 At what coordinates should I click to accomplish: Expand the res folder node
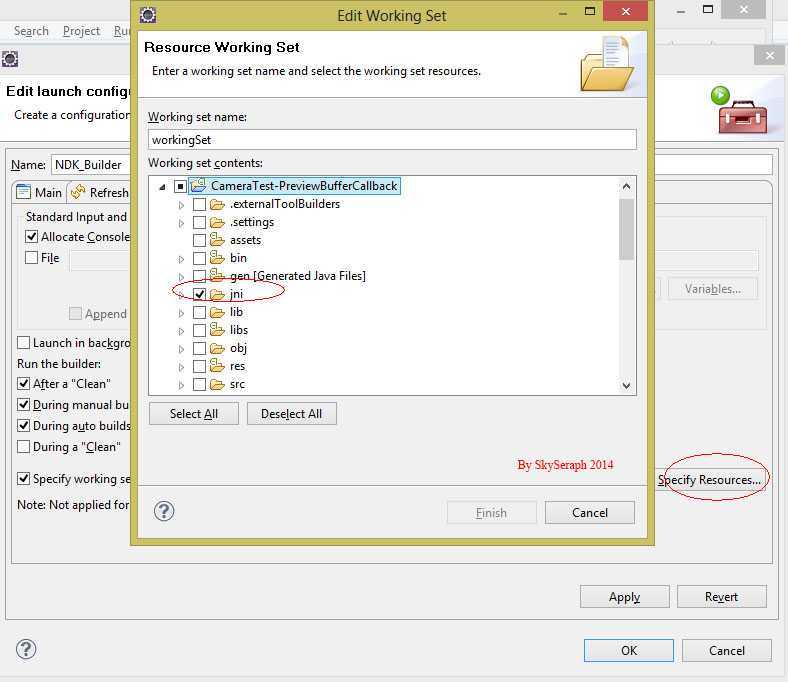tap(181, 367)
